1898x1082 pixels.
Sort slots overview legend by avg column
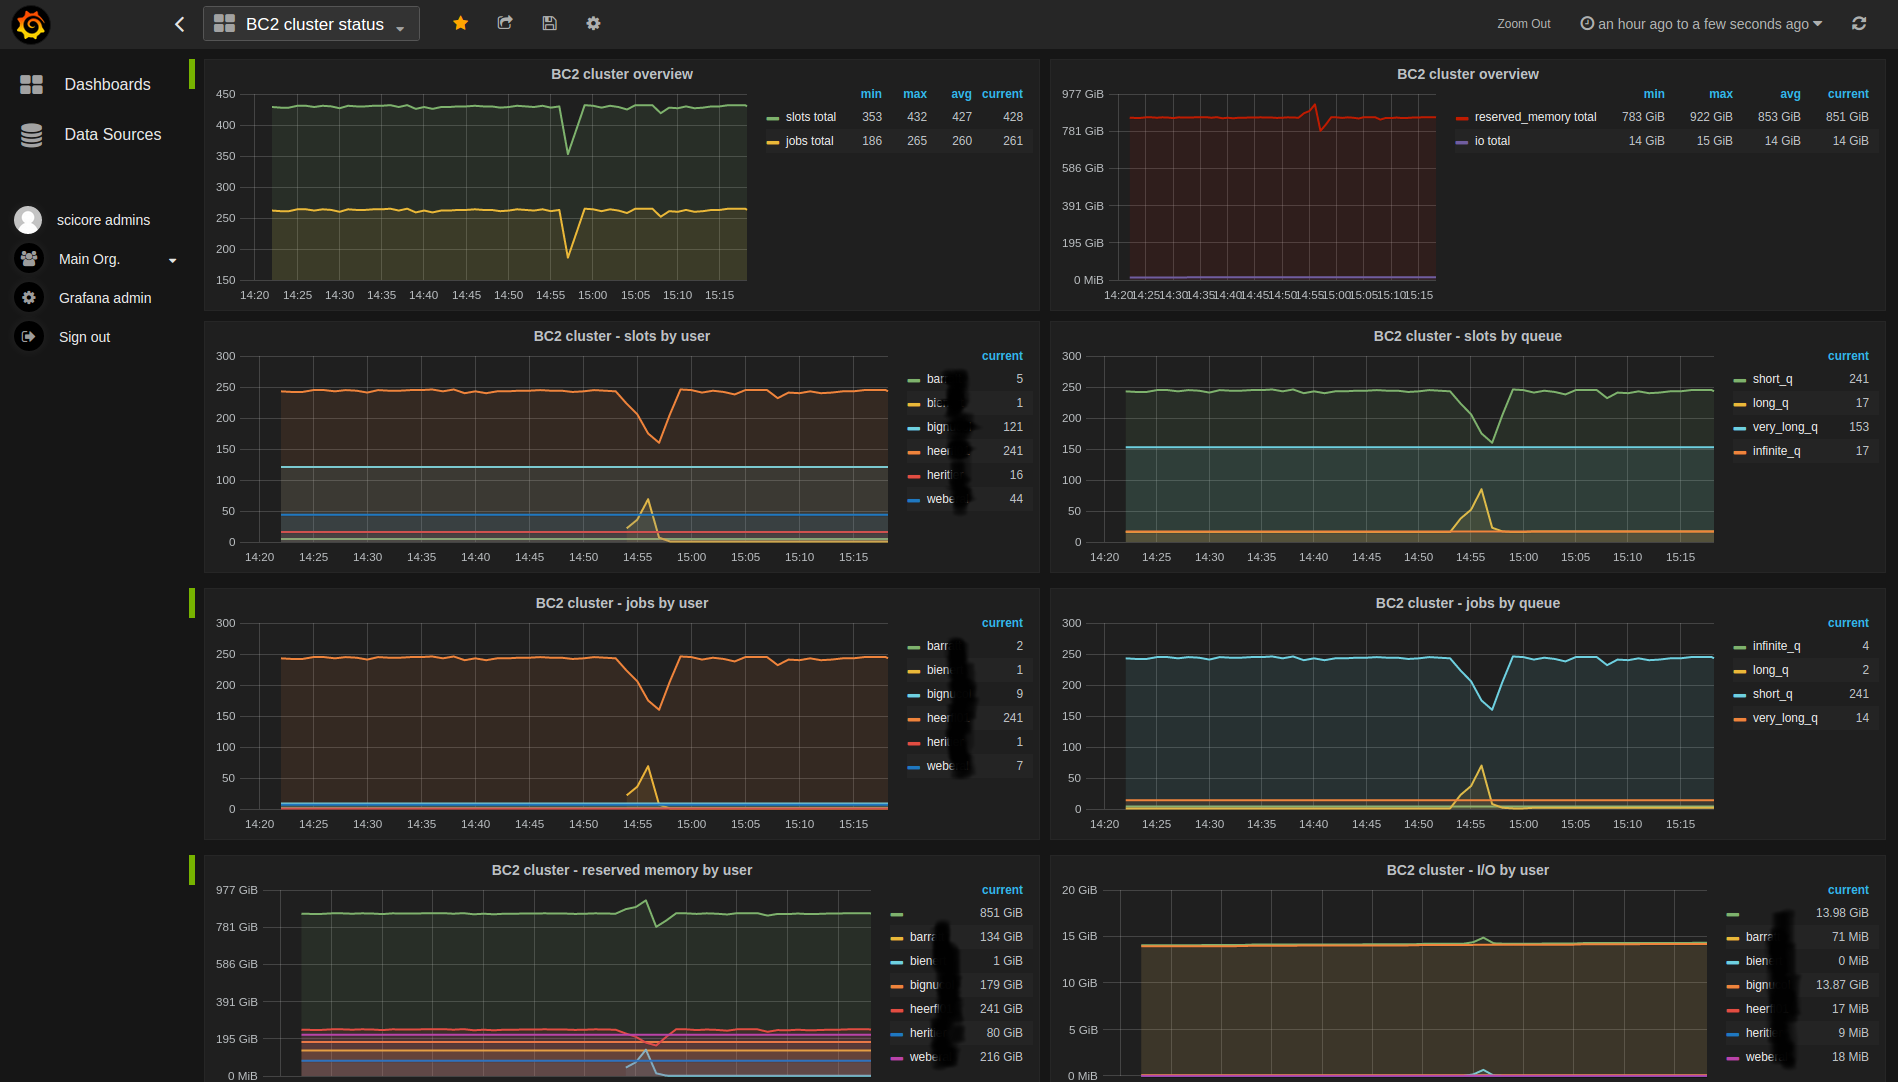[961, 94]
